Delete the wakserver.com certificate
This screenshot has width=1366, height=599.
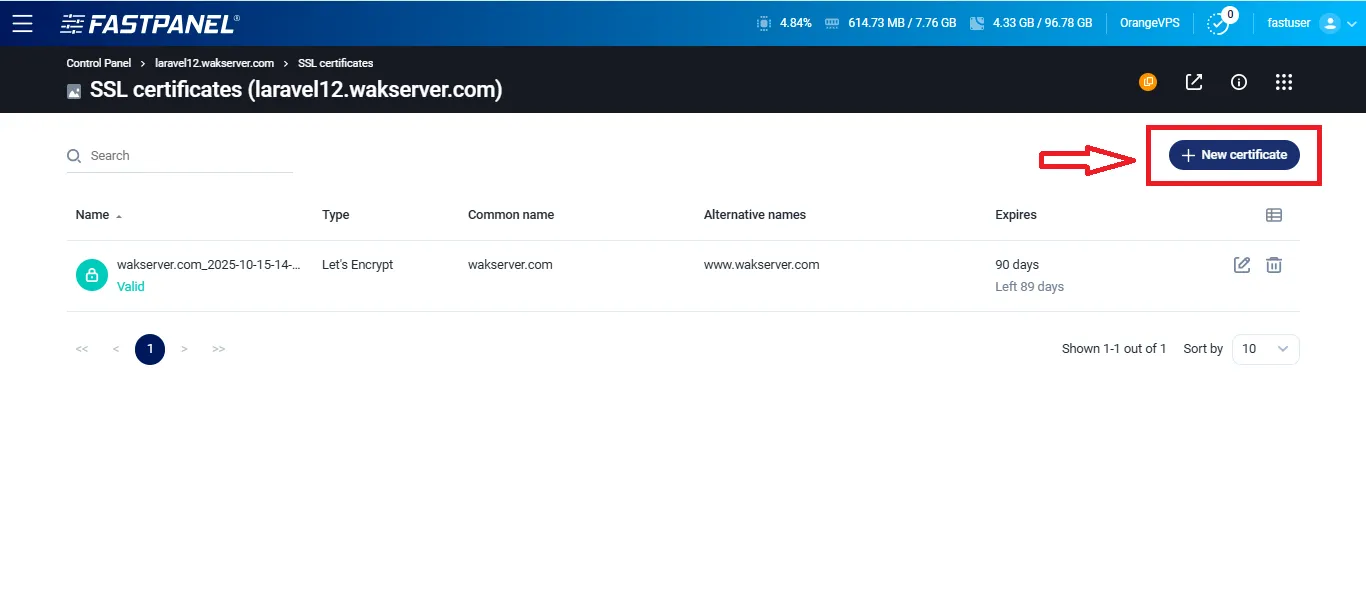[x=1274, y=265]
